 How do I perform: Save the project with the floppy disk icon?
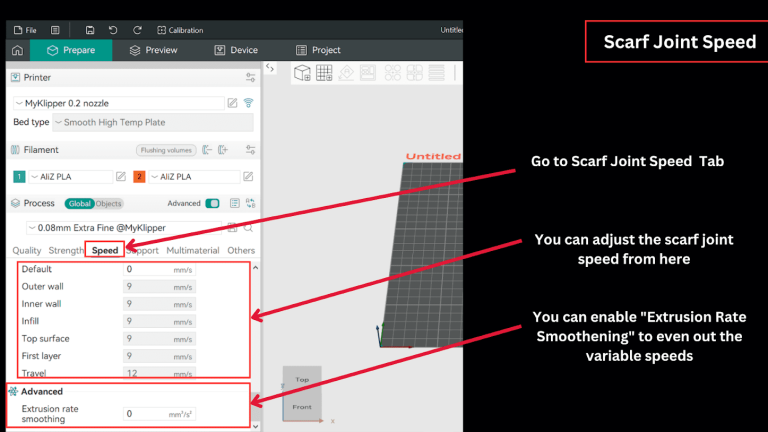(x=90, y=30)
